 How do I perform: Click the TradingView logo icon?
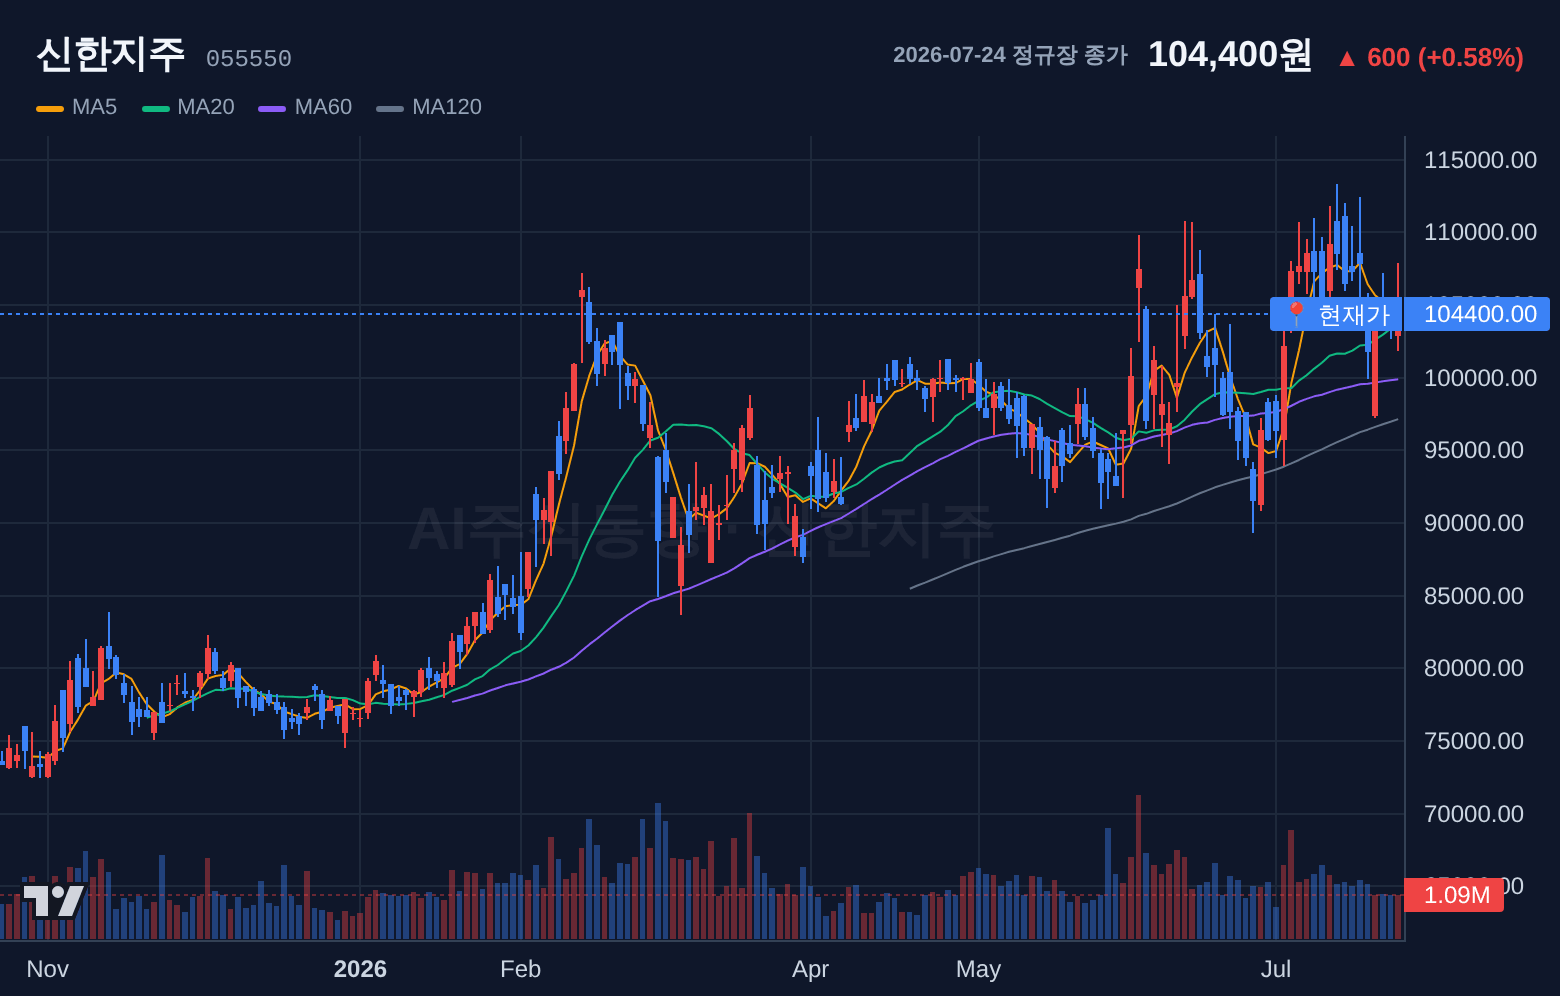click(53, 901)
